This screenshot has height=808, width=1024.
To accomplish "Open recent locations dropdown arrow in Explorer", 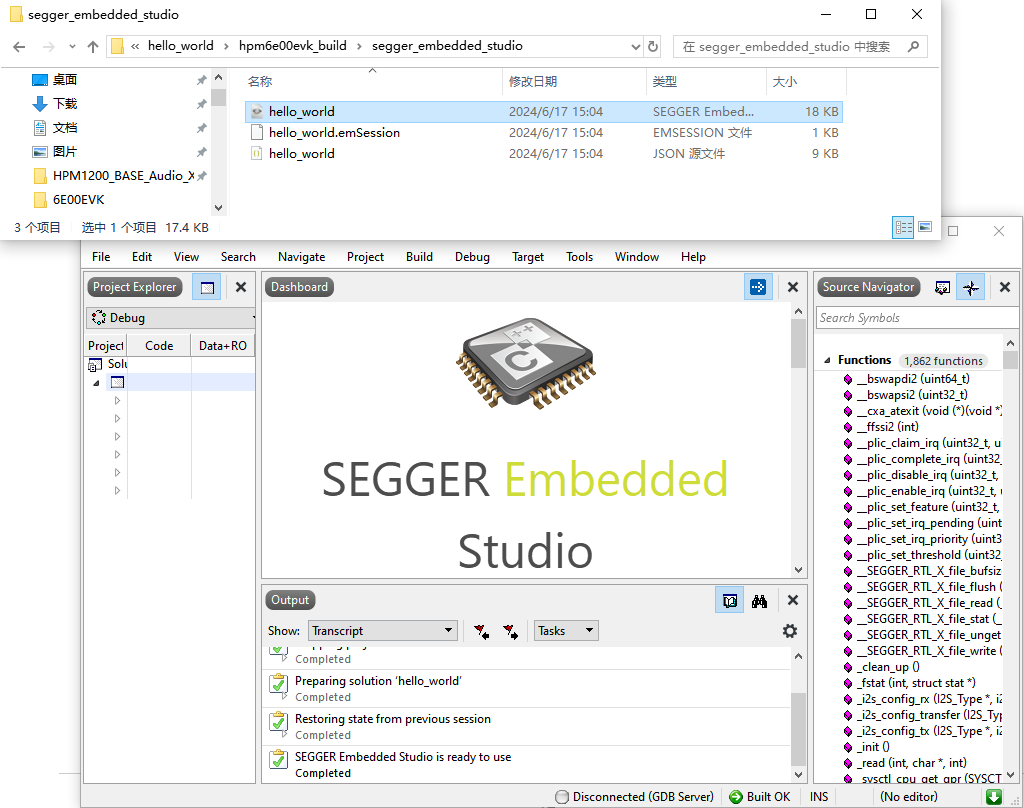I will point(72,46).
